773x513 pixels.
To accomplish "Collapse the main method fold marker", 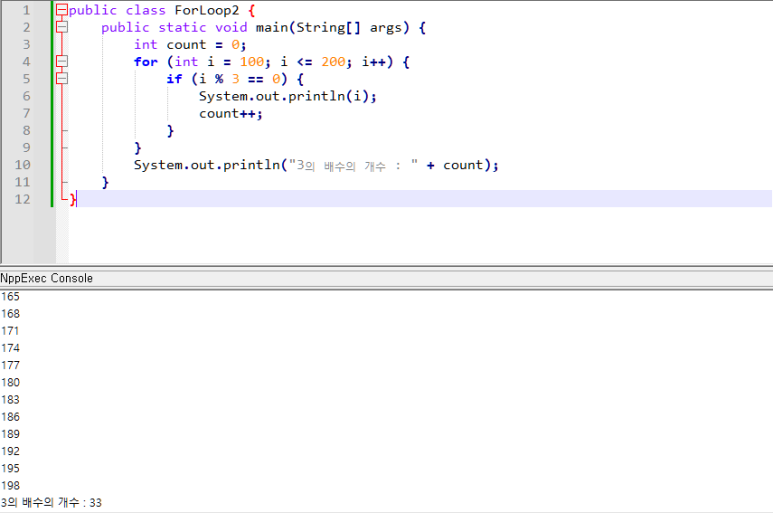I will pyautogui.click(x=62, y=27).
